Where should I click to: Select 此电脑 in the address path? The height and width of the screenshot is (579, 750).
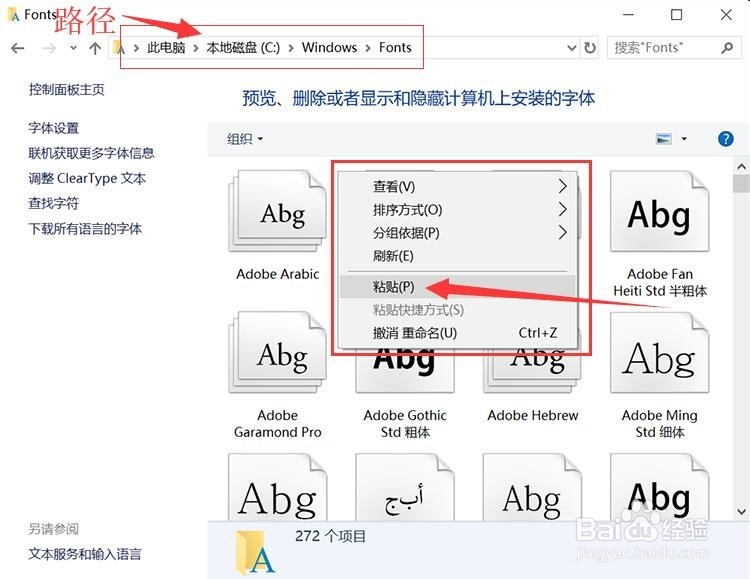point(165,47)
